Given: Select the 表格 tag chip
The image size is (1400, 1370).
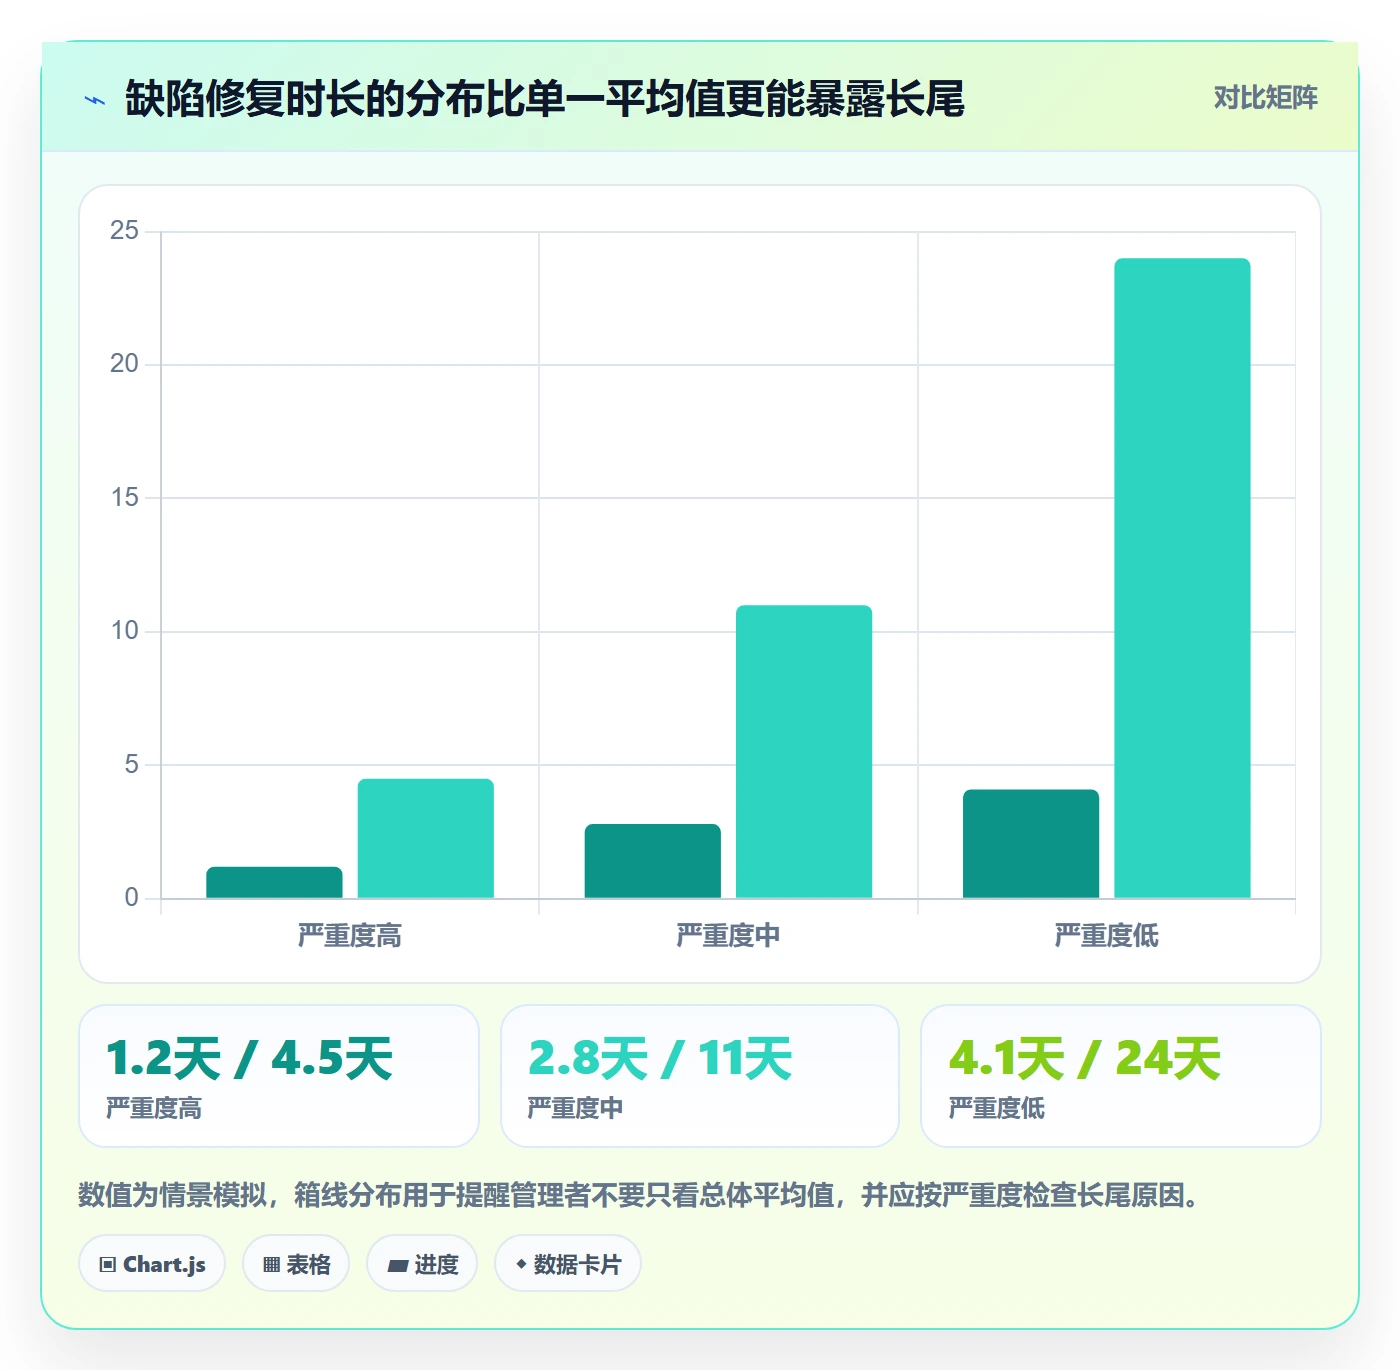Looking at the screenshot, I should pyautogui.click(x=296, y=1264).
